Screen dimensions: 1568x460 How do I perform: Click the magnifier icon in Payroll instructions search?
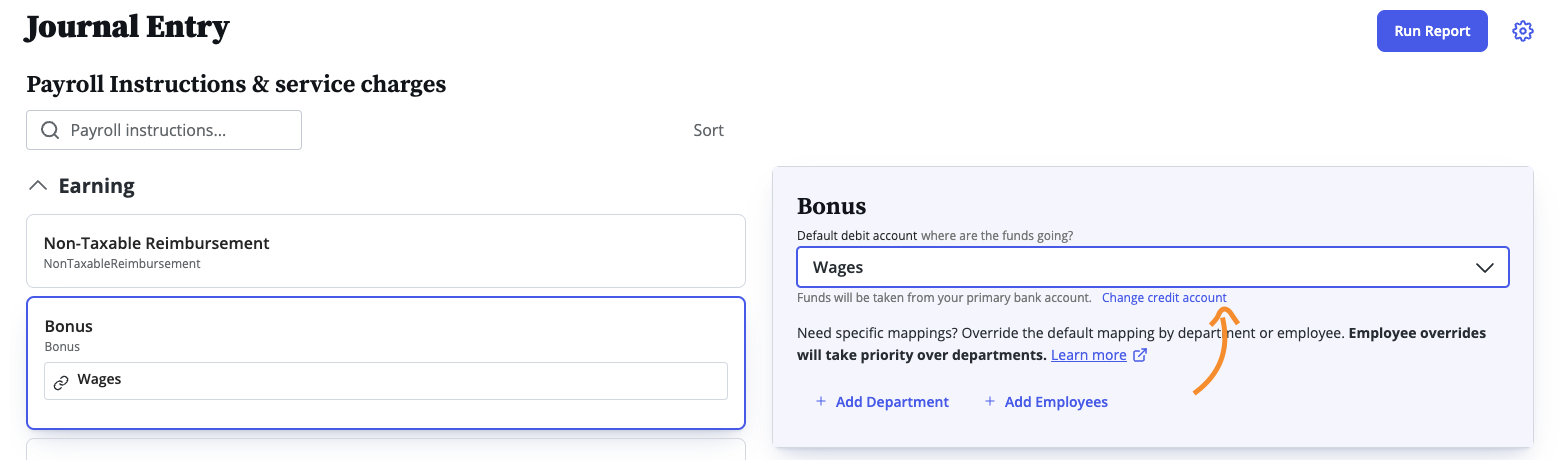click(x=50, y=130)
